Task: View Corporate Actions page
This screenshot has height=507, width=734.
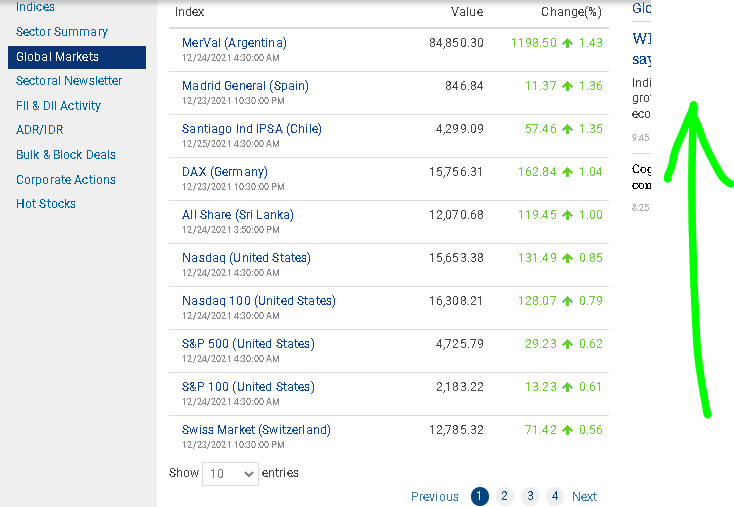Action: point(66,180)
